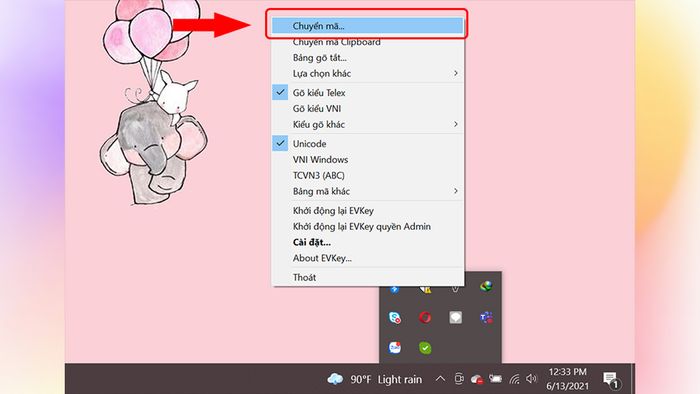Switch encoding to TCVN3 (ABC)
700x394 pixels.
coord(367,175)
